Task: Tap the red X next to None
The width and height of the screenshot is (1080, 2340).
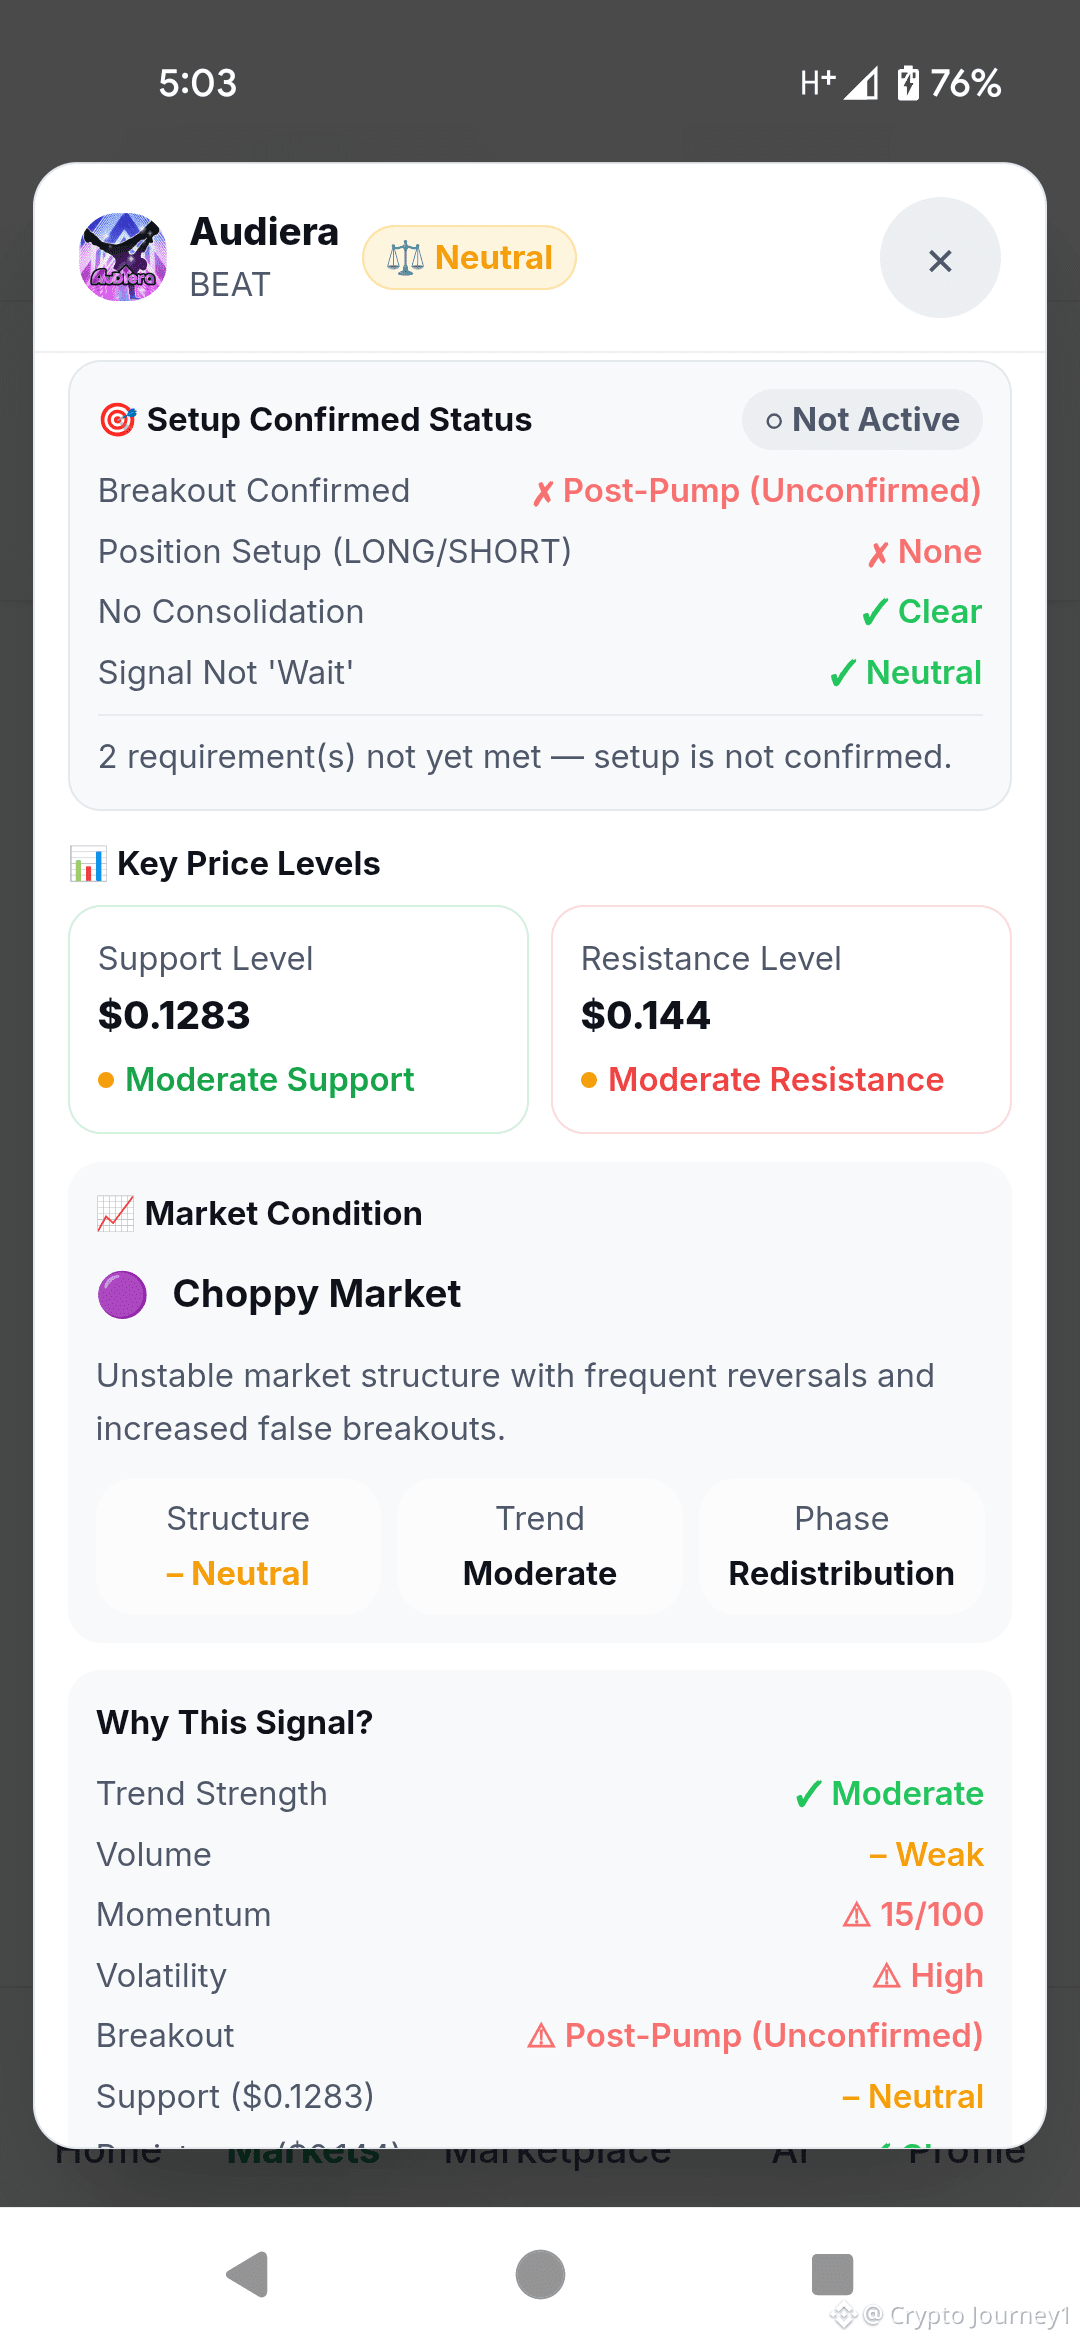Action: click(x=878, y=553)
